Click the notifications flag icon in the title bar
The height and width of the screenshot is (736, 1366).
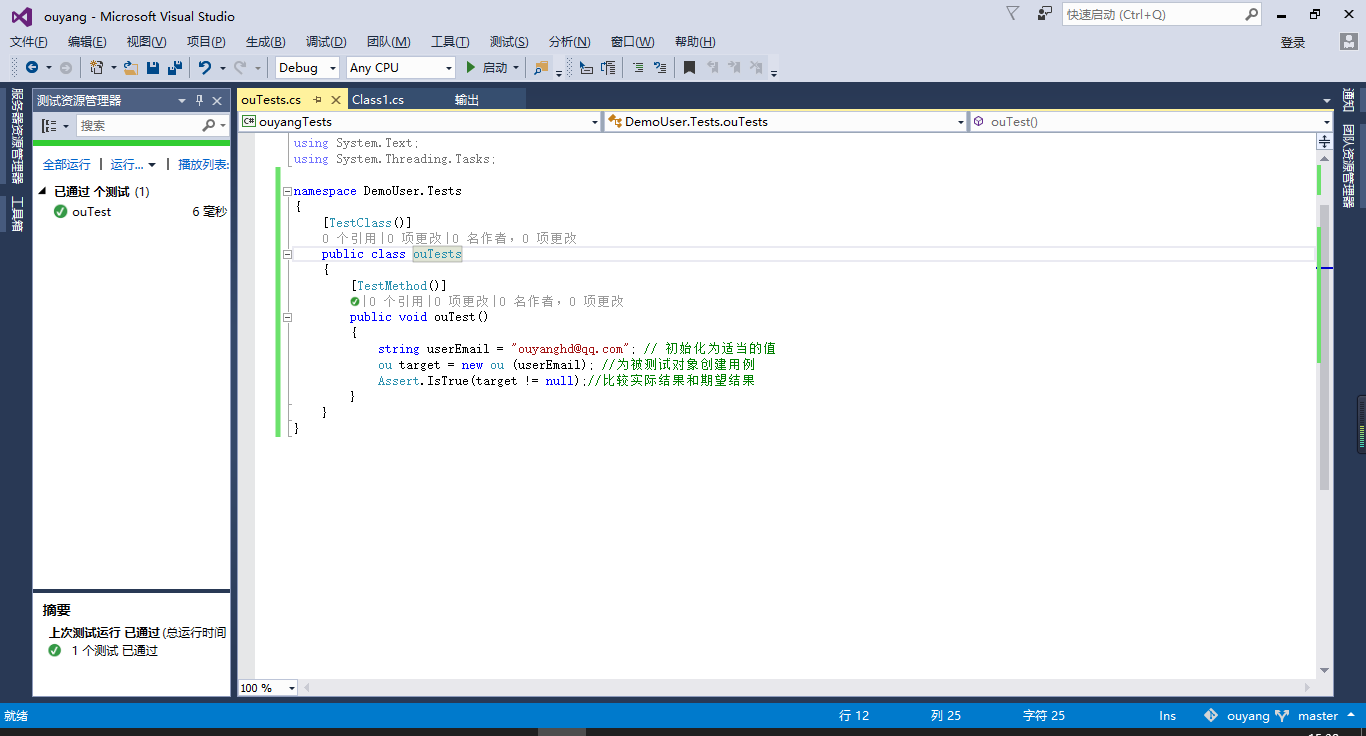point(1012,14)
